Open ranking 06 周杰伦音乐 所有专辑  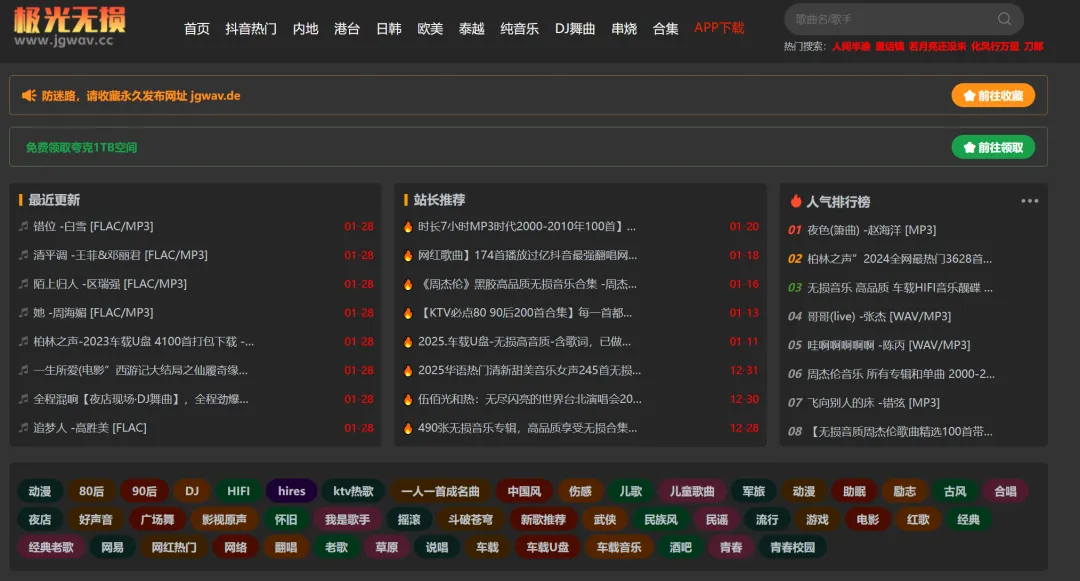pyautogui.click(x=901, y=374)
